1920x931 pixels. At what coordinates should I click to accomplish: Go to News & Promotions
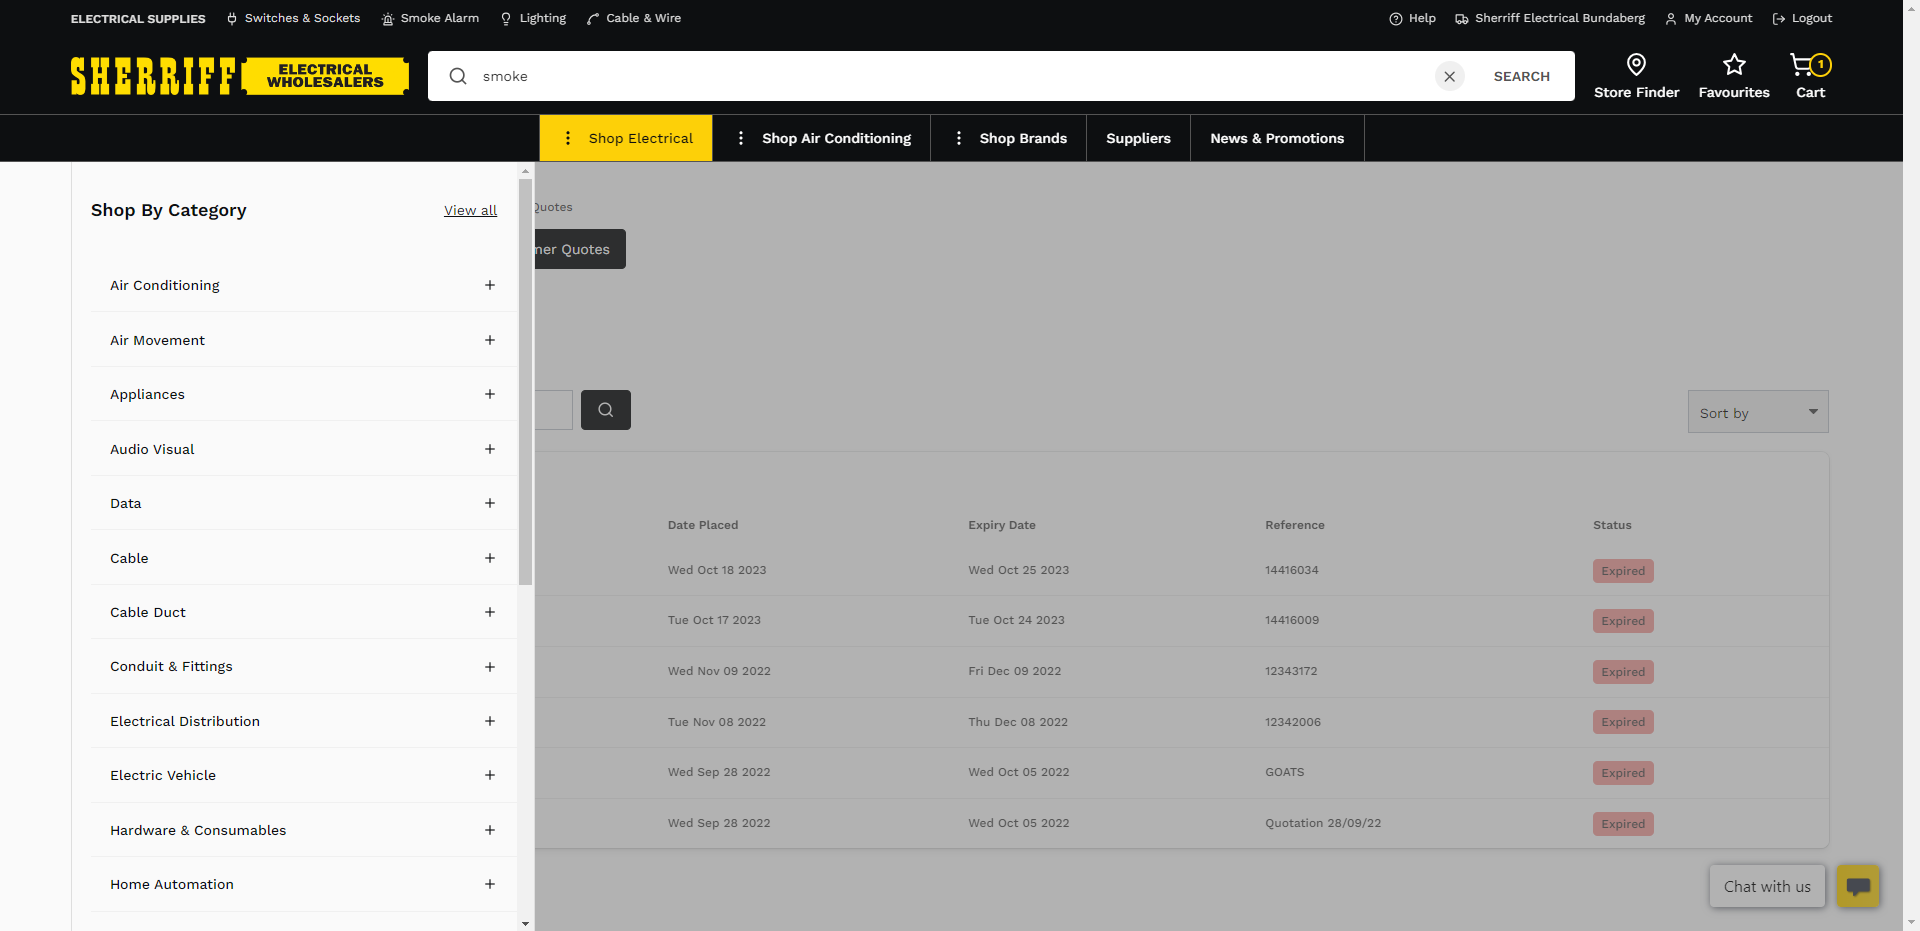click(1276, 138)
